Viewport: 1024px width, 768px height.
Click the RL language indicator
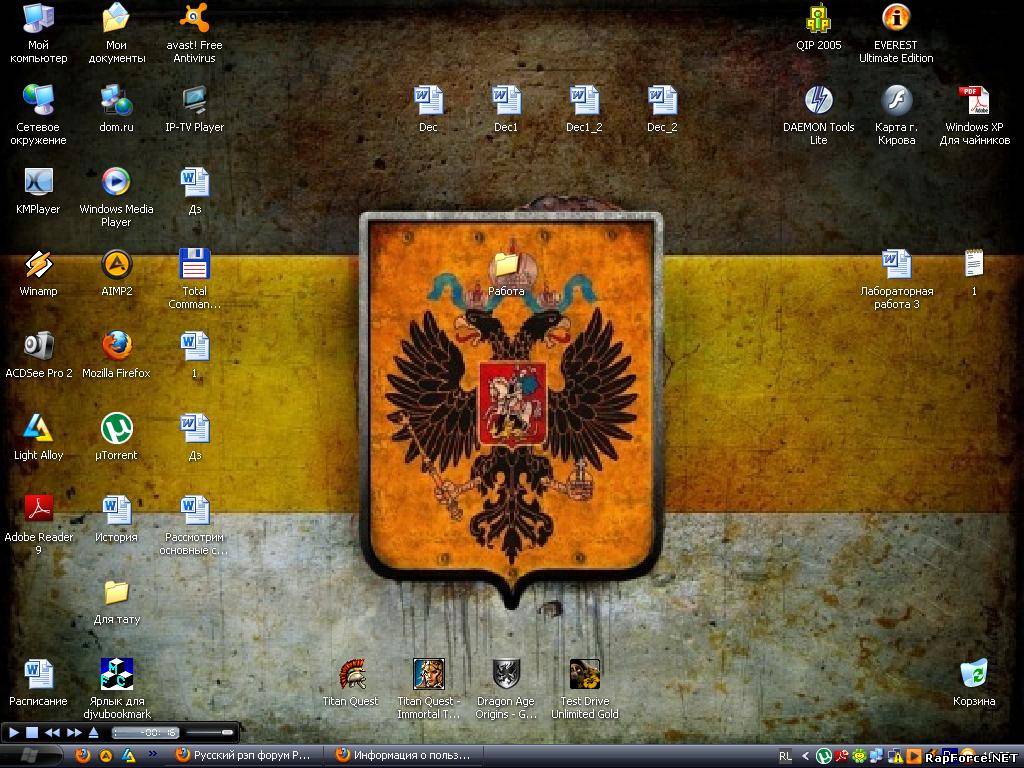point(786,756)
